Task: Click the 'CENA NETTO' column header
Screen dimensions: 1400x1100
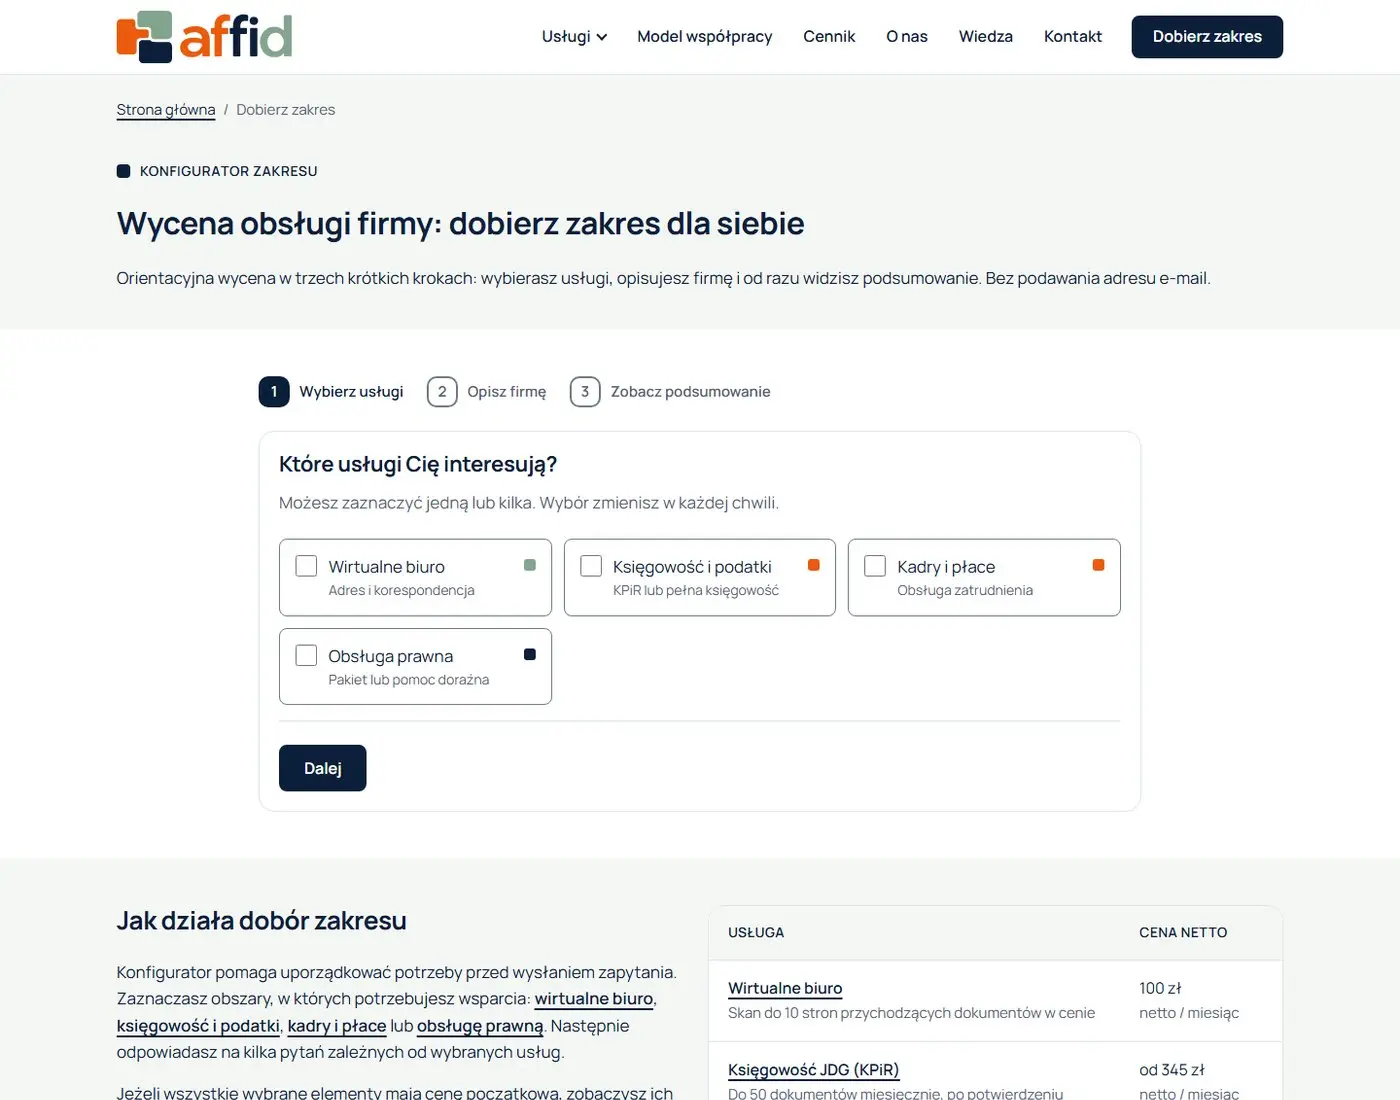Action: 1183,933
